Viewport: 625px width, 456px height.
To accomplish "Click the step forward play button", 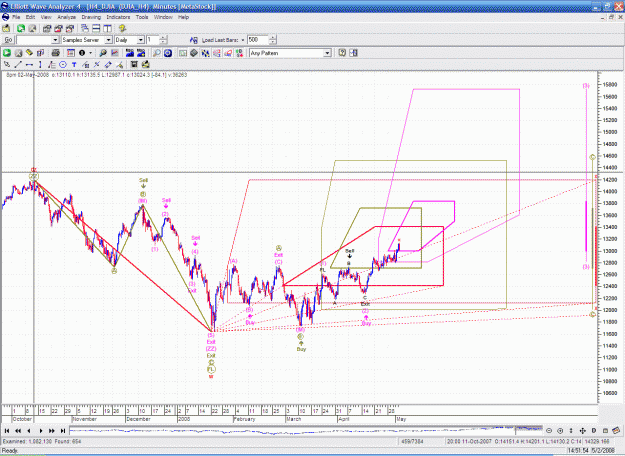I will pos(41,431).
